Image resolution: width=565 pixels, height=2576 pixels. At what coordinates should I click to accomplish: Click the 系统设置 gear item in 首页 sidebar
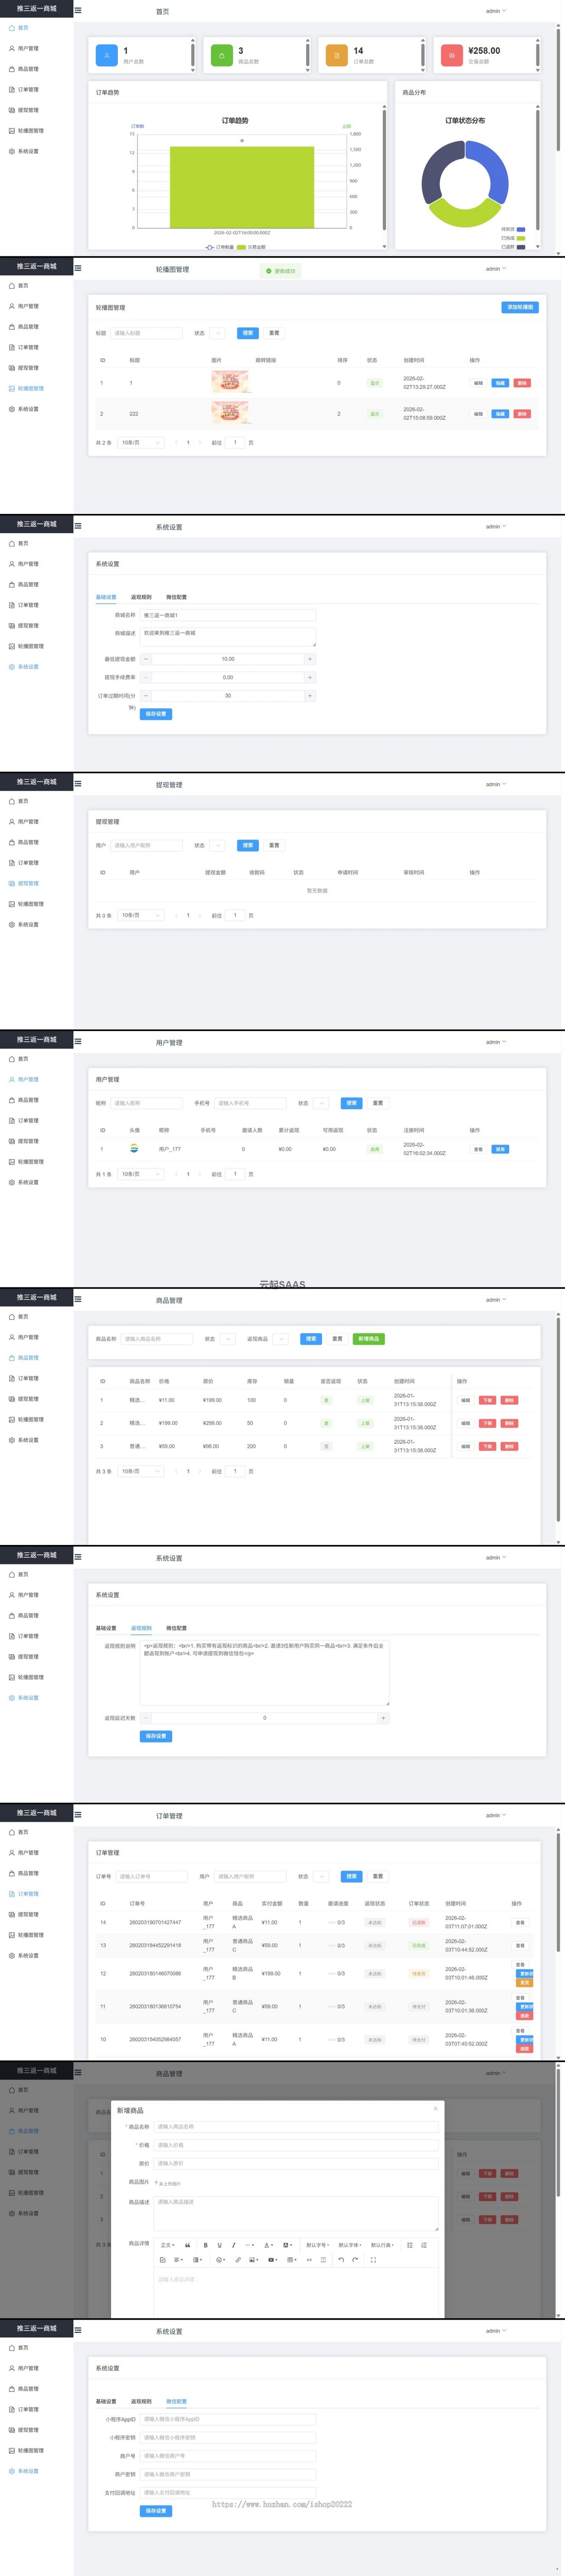(24, 151)
